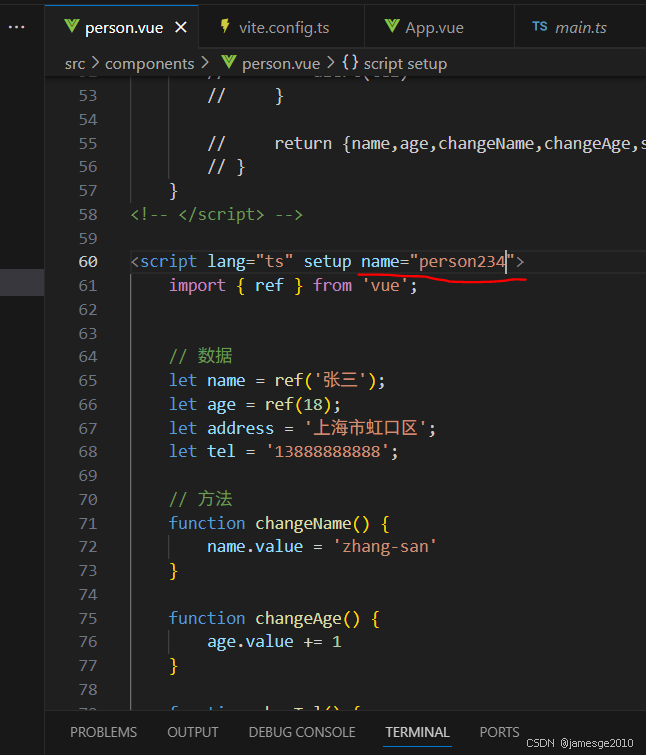Open the person.vue breadcrumb segment
Image resolution: width=646 pixels, height=755 pixels.
pyautogui.click(x=281, y=64)
